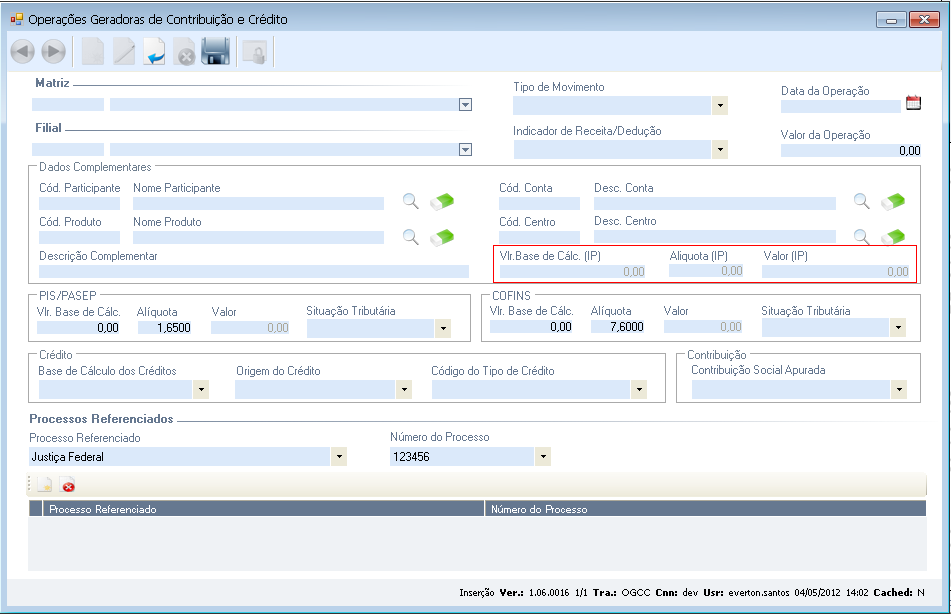
Task: Open the Data da Operação calendar picker
Action: [912, 102]
